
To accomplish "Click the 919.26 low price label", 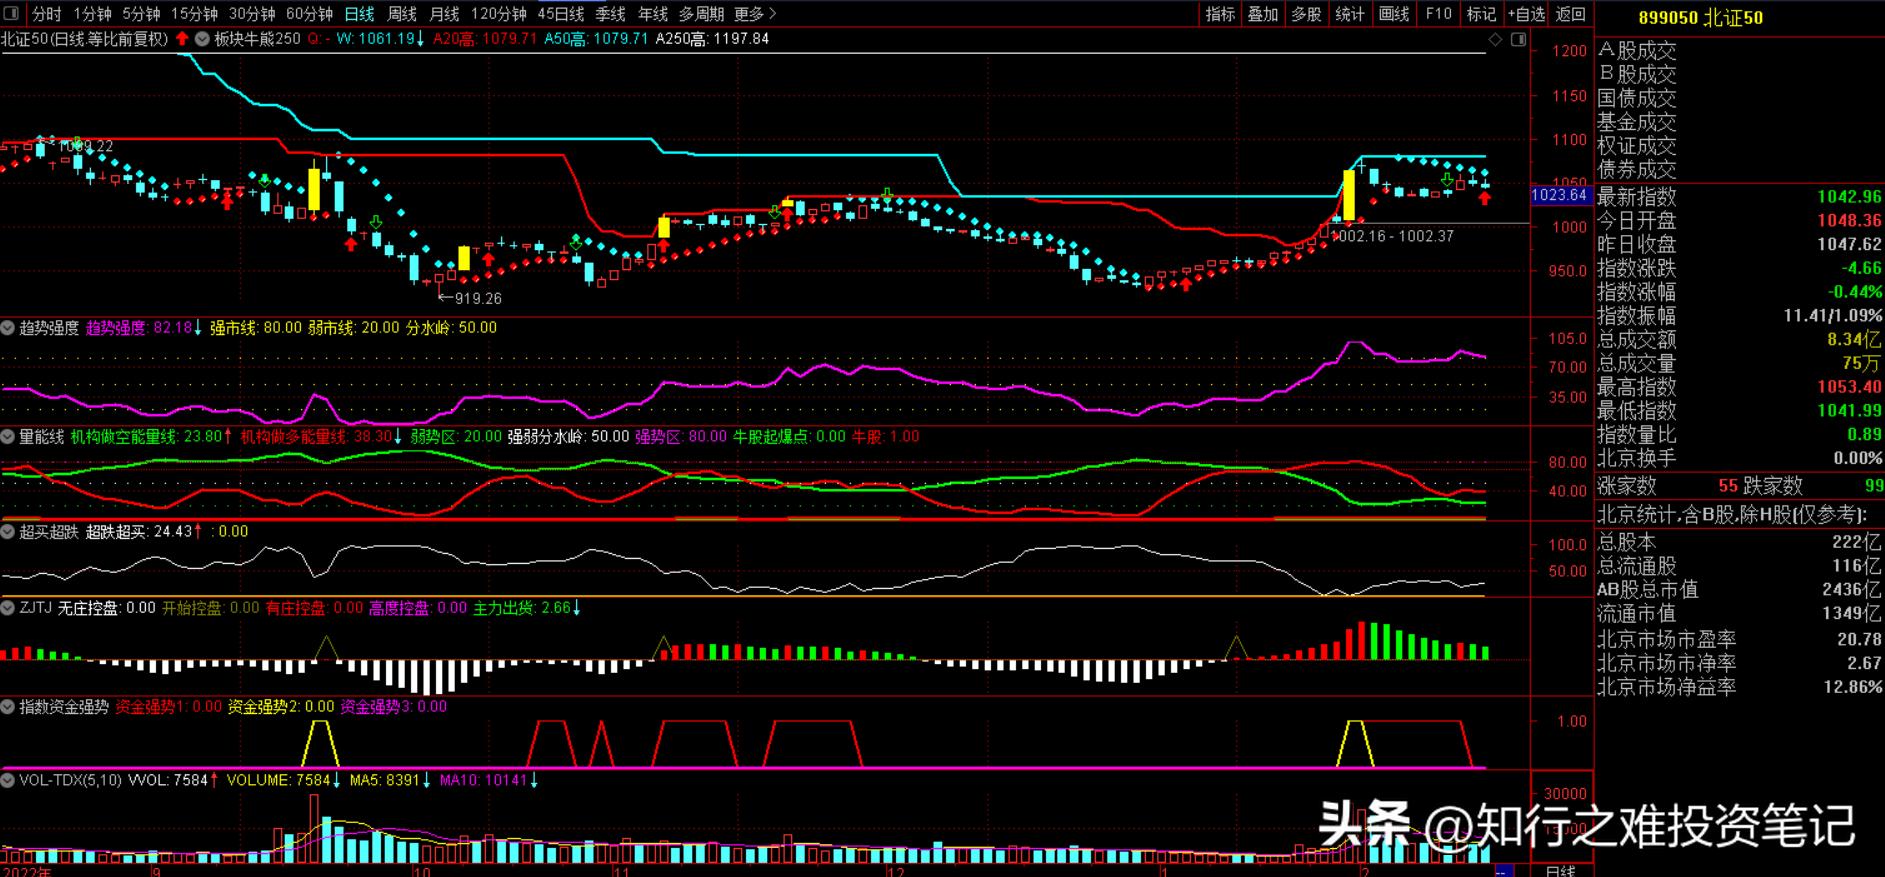I will coord(470,299).
